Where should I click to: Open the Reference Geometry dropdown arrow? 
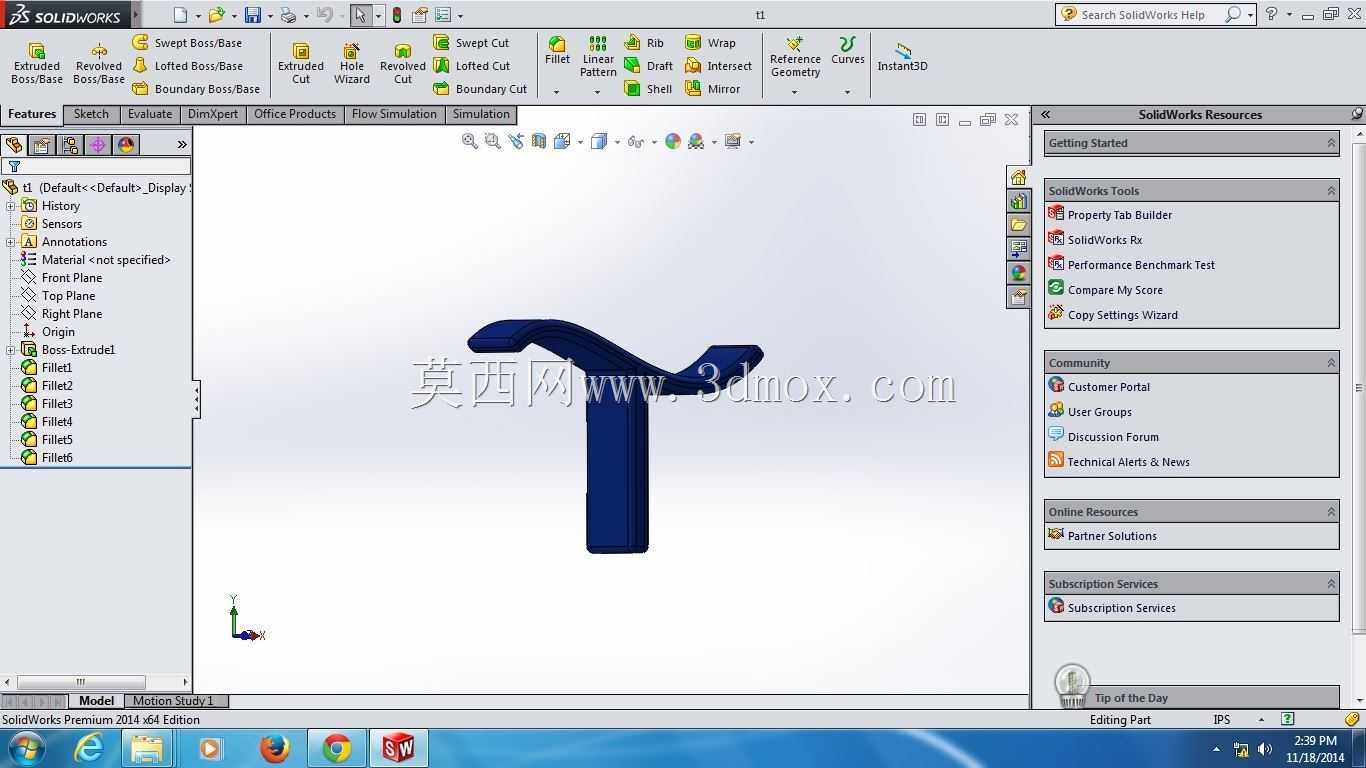click(795, 92)
